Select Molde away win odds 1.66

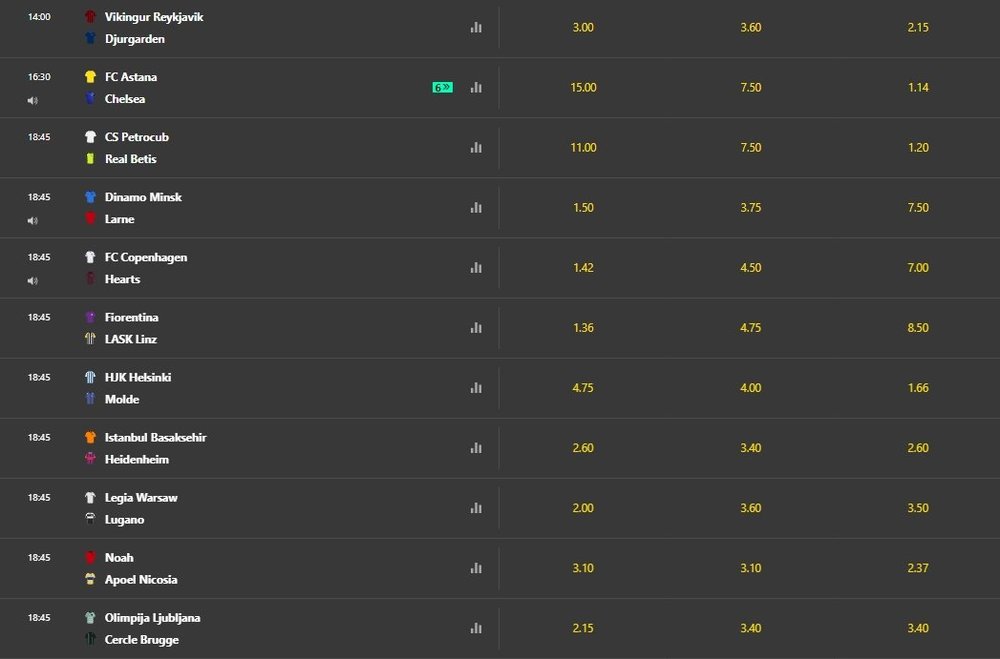tap(918, 388)
